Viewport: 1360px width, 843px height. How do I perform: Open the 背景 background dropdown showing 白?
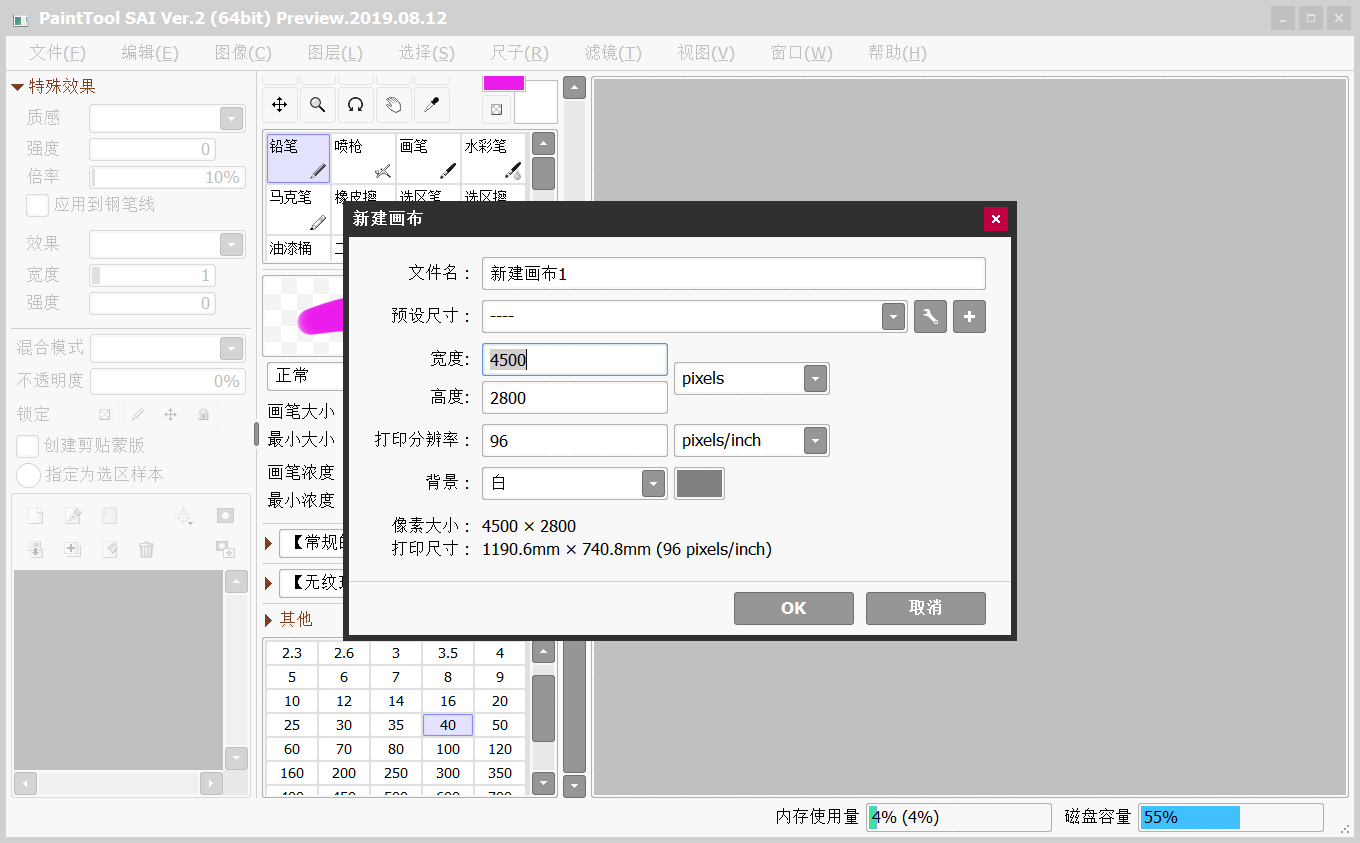(x=574, y=483)
